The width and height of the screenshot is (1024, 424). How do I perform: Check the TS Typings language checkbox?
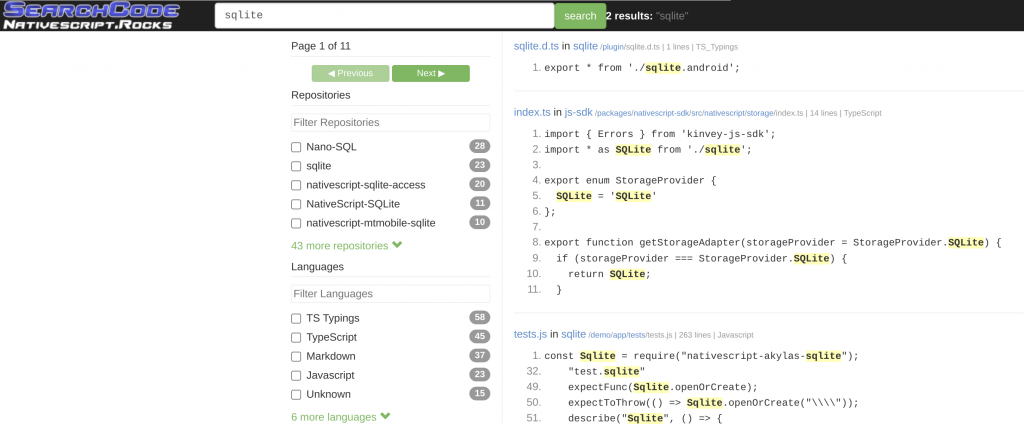(x=296, y=318)
